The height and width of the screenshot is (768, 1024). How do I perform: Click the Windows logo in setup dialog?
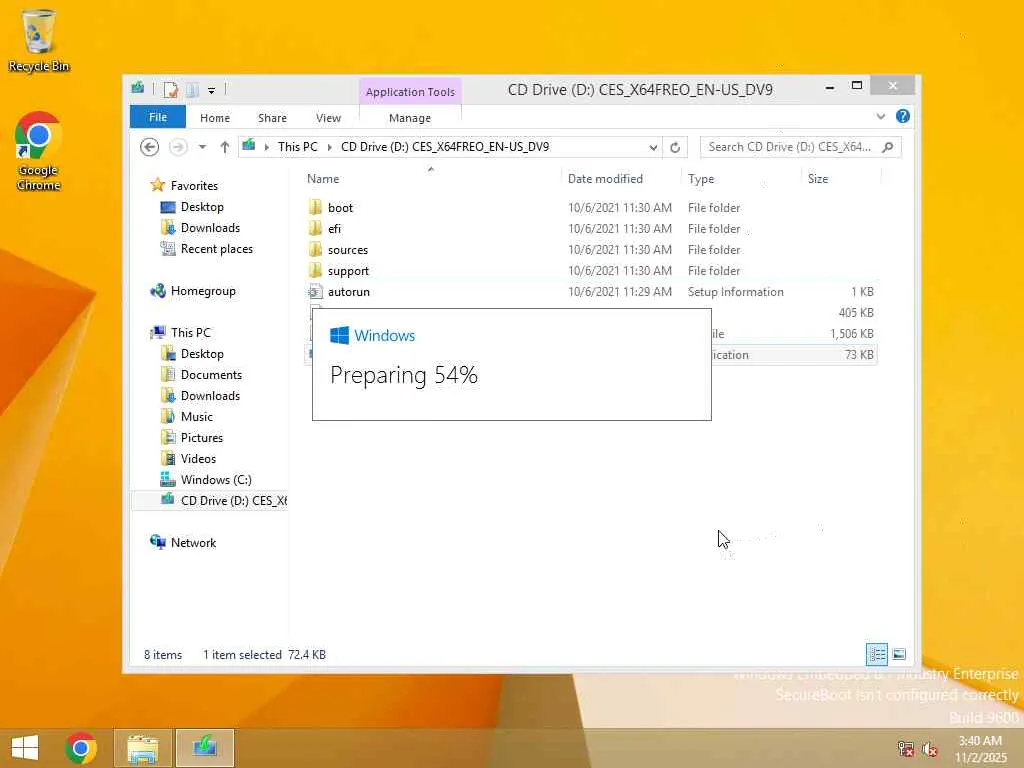340,335
